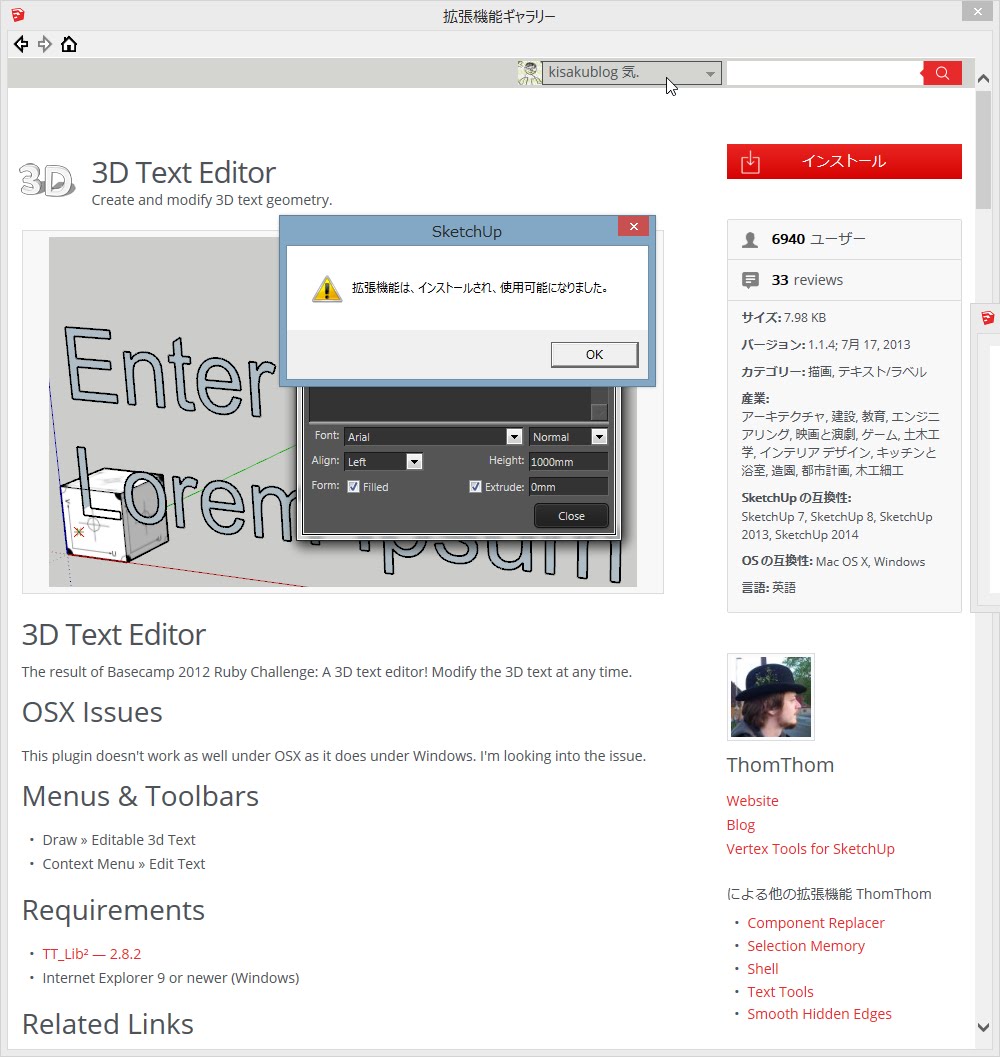1000x1057 pixels.
Task: Open the Text Tools extension link
Action: 780,992
